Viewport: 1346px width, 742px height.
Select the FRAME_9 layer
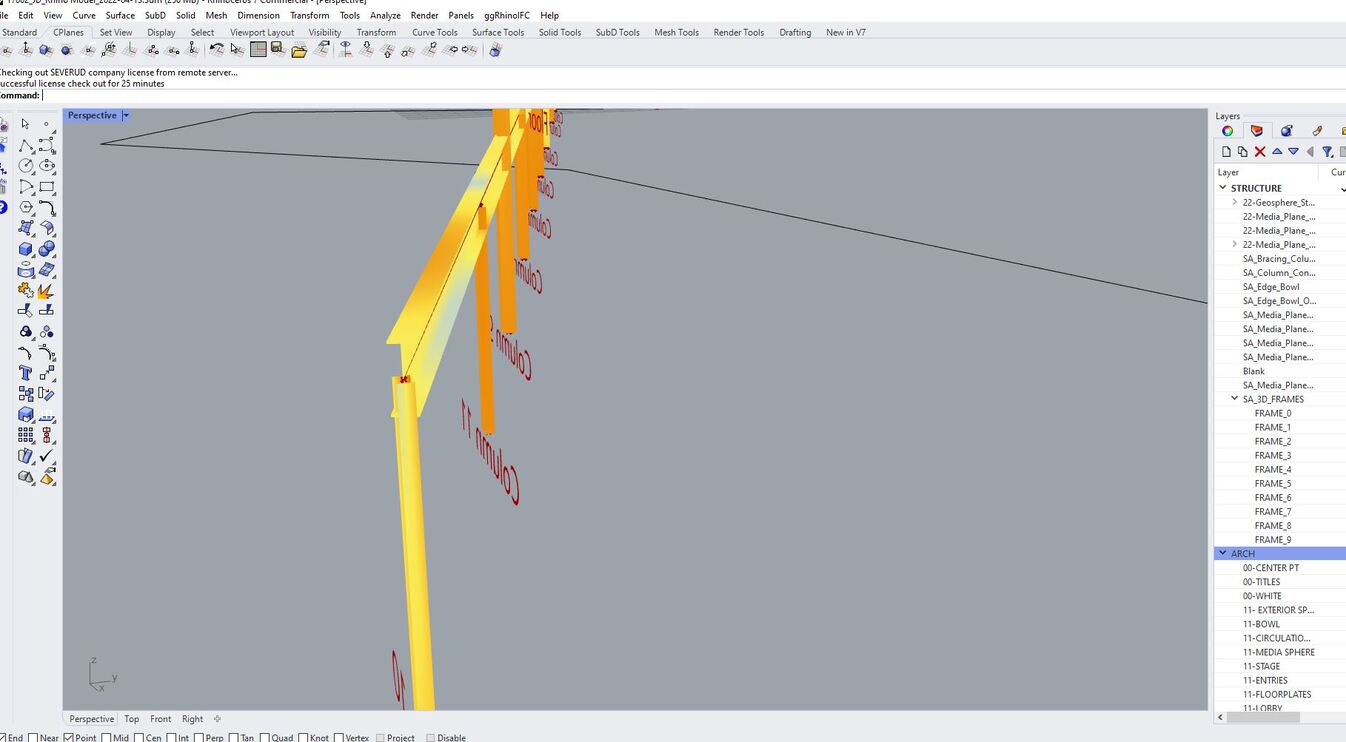pos(1272,539)
